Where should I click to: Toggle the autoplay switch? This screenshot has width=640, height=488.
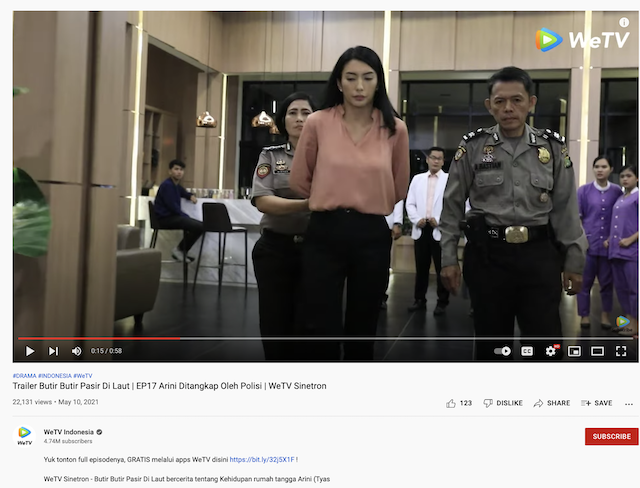coord(502,351)
